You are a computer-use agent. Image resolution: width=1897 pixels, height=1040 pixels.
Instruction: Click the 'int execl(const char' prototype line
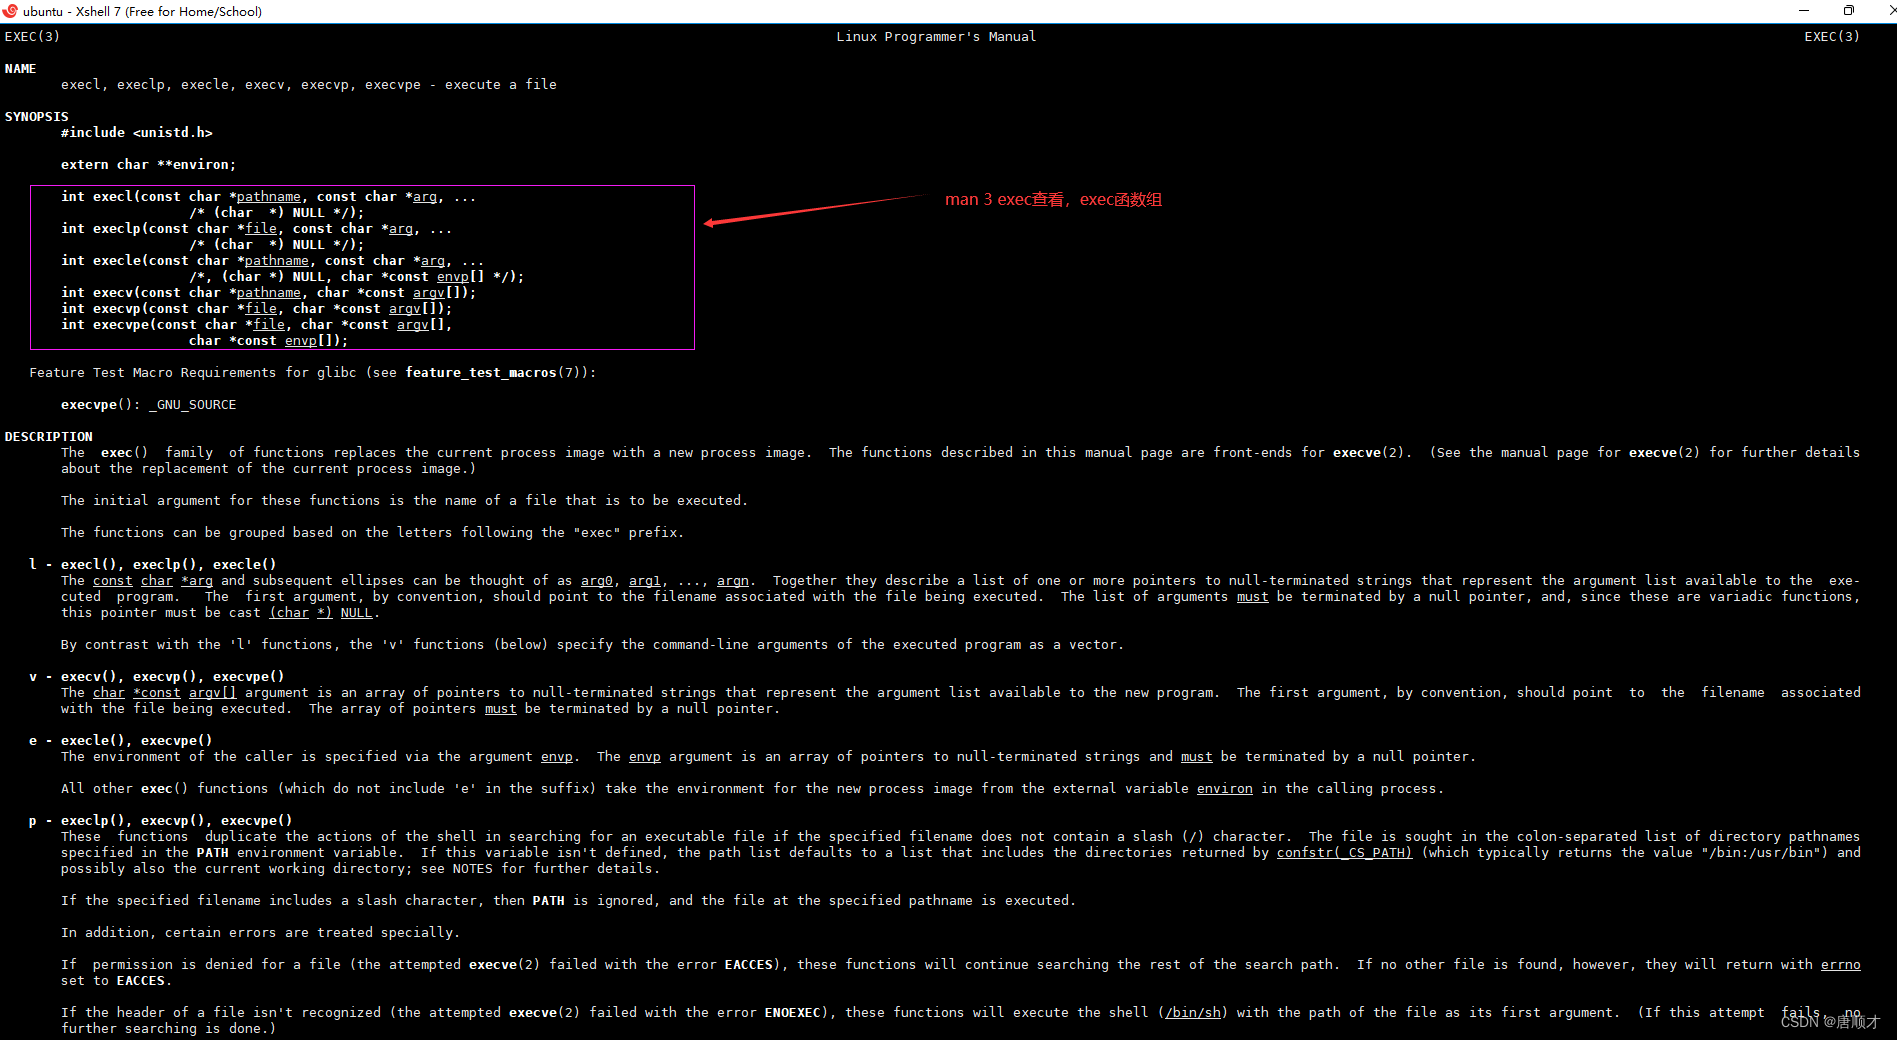(269, 197)
